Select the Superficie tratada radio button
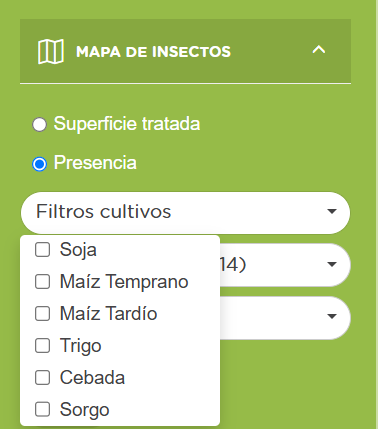 click(x=39, y=125)
